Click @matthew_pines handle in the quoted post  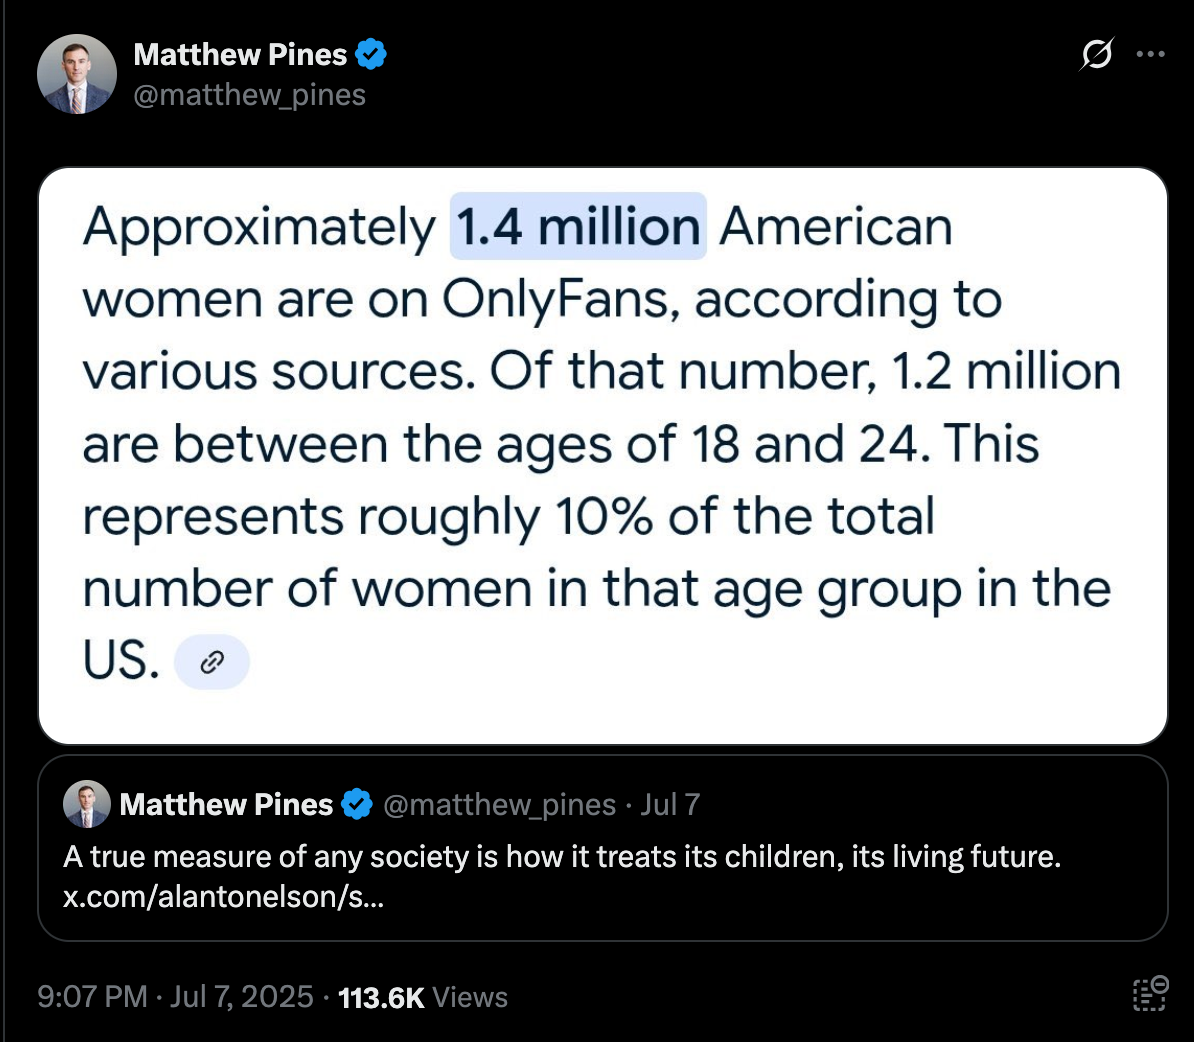click(x=500, y=804)
